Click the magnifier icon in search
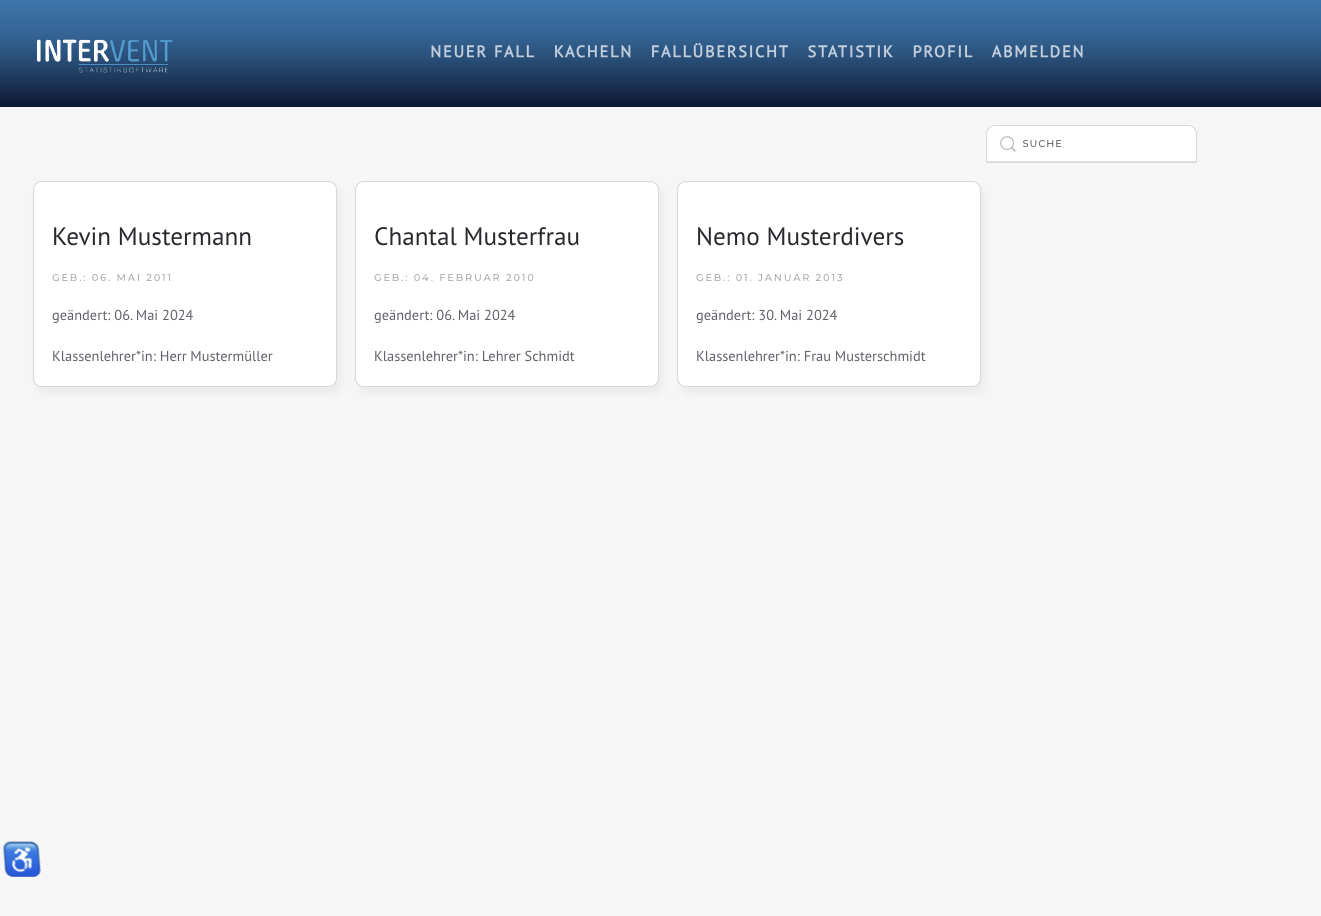This screenshot has height=916, width=1321. pyautogui.click(x=1008, y=144)
